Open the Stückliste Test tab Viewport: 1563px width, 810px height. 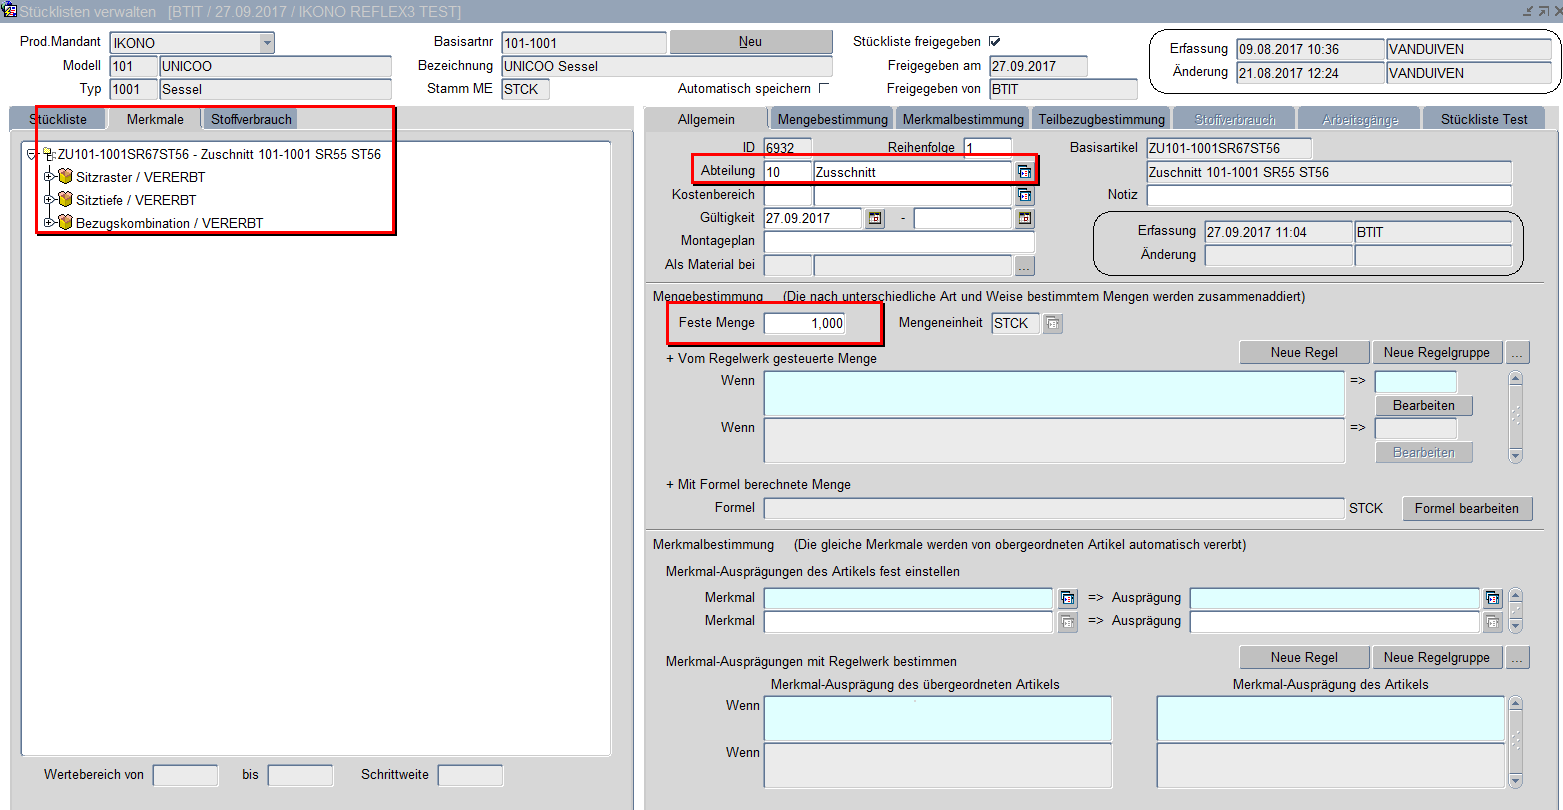coord(1483,119)
